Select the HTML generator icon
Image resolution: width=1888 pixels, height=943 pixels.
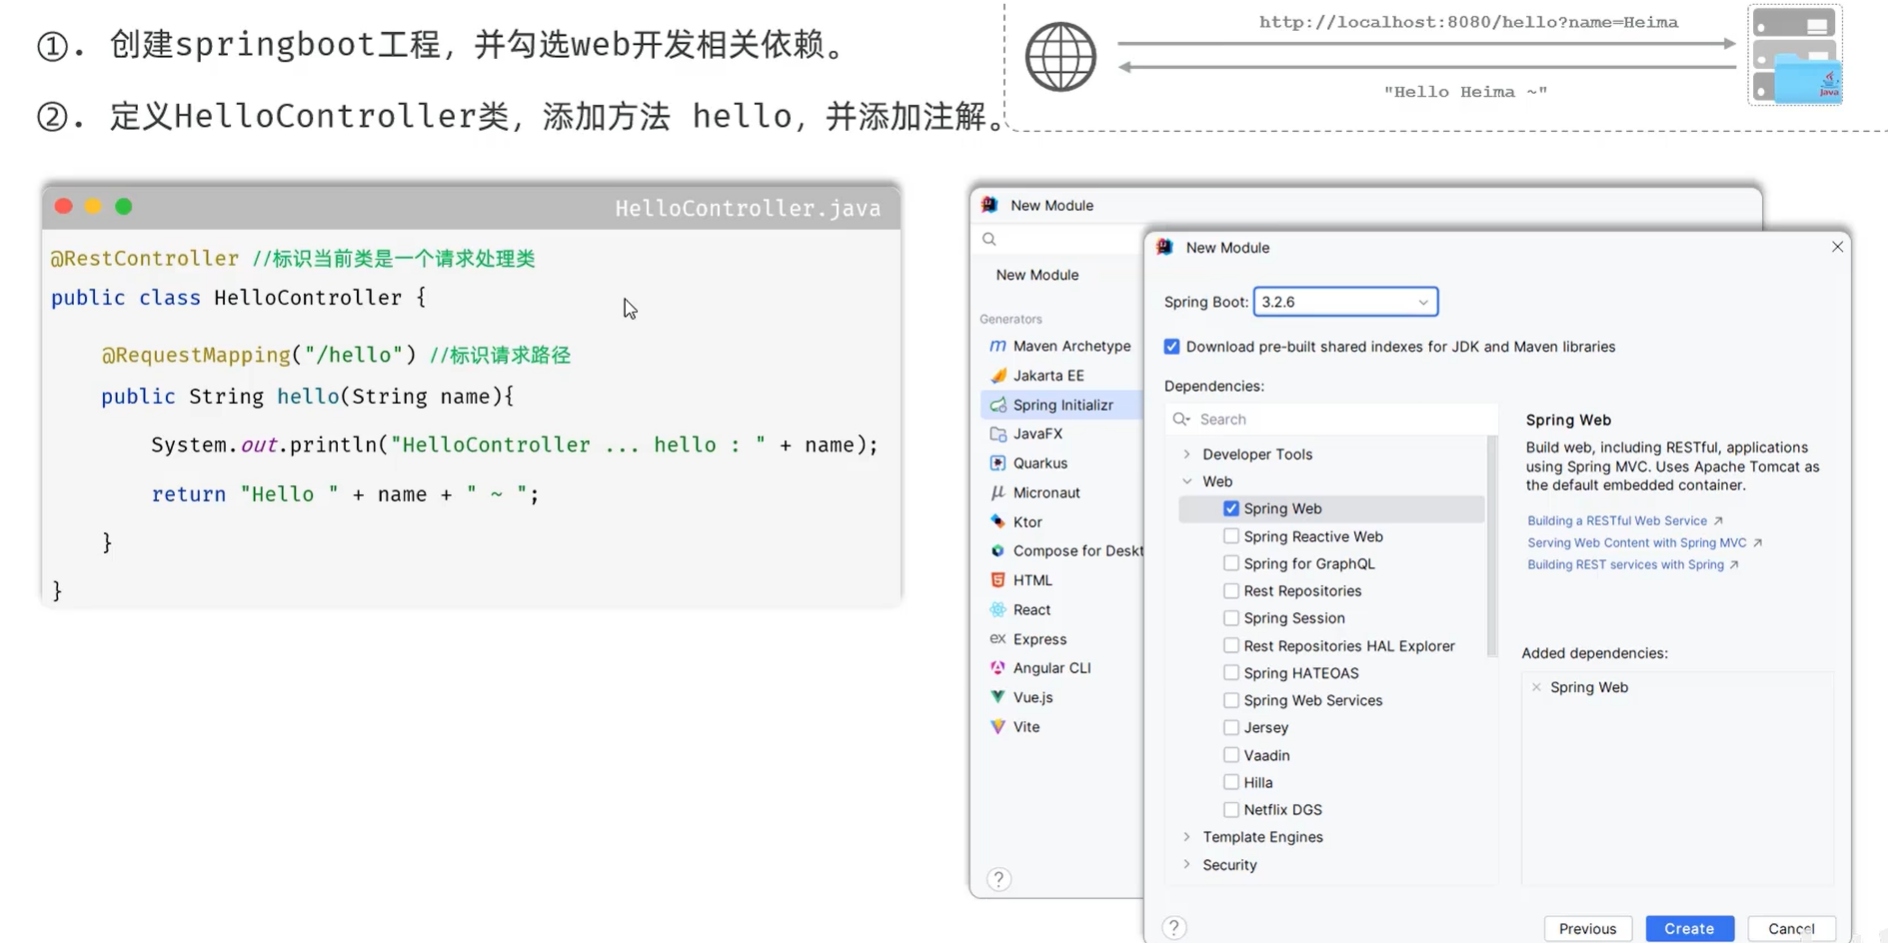point(997,580)
